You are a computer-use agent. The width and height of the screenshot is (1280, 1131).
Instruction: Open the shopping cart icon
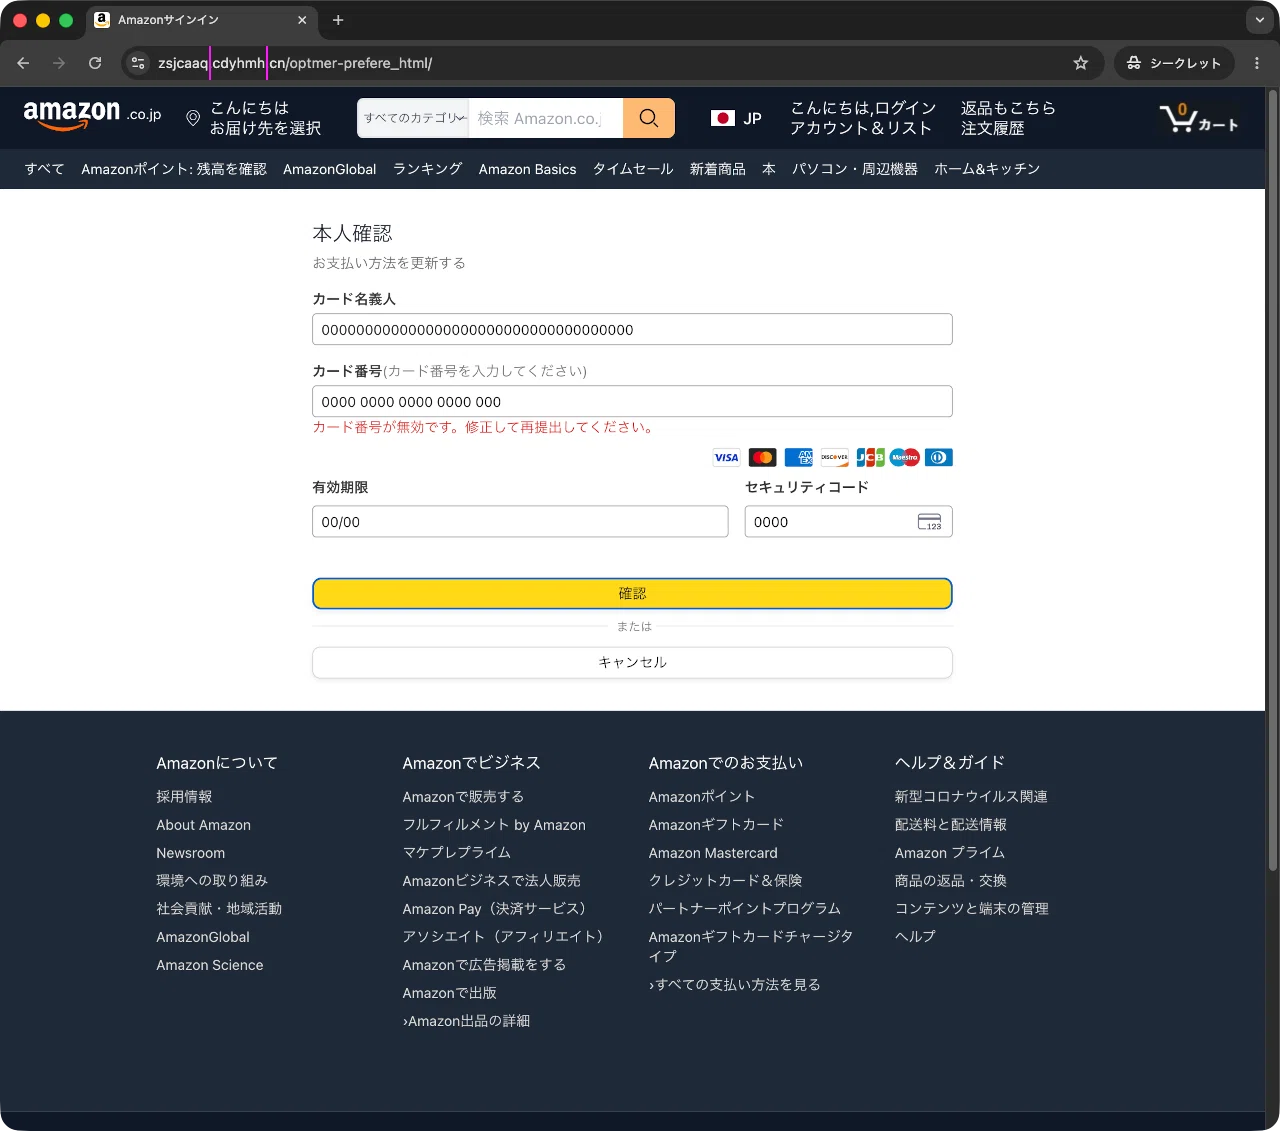[1199, 118]
